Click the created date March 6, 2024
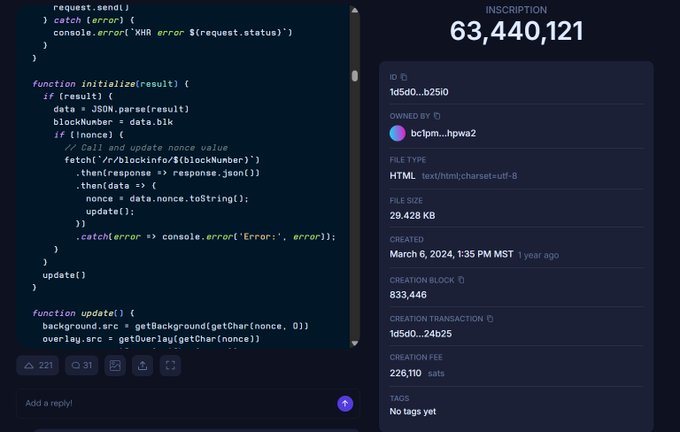 coord(451,254)
